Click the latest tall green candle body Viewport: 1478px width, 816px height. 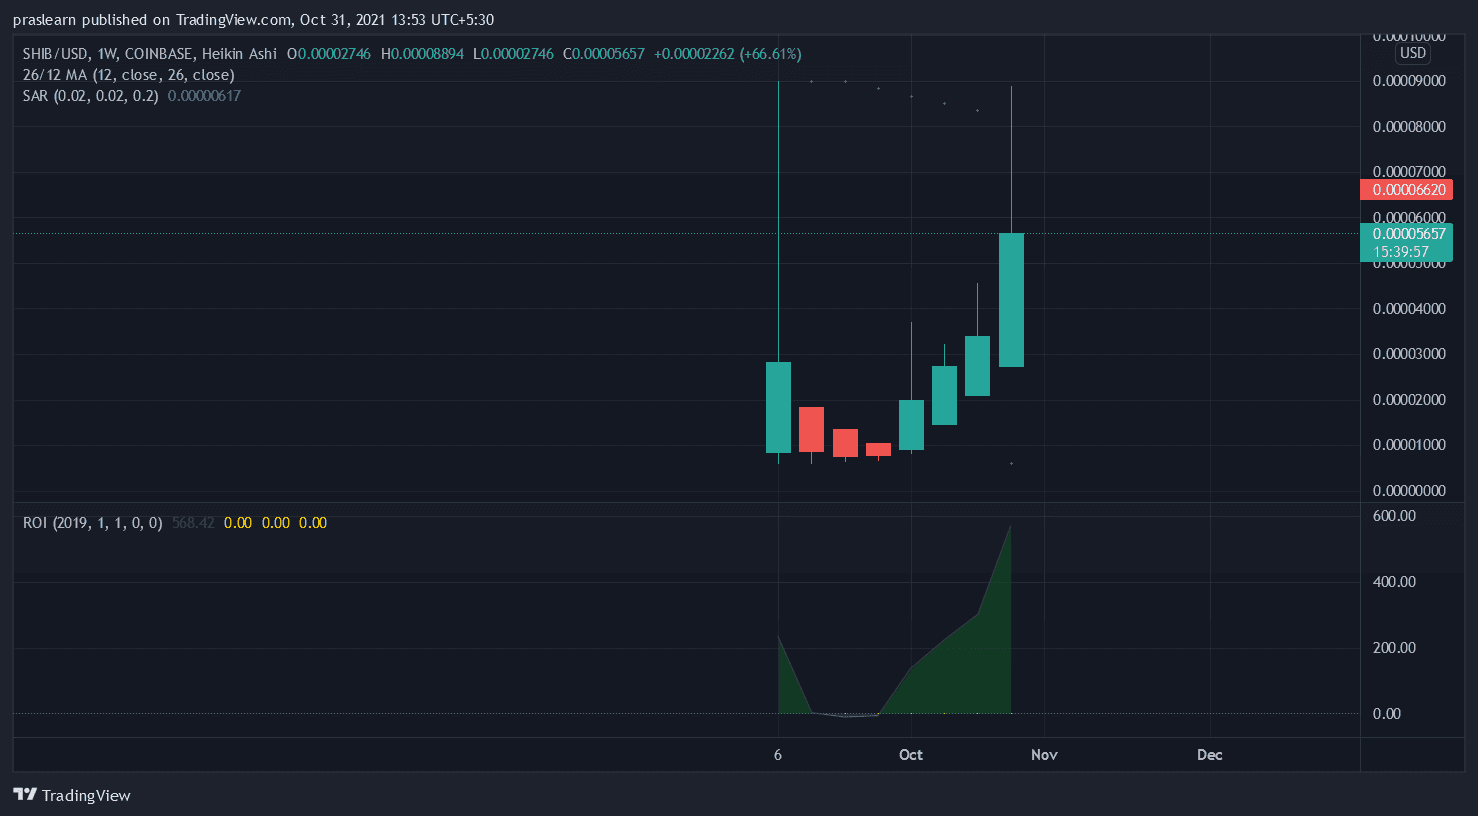coord(1011,300)
